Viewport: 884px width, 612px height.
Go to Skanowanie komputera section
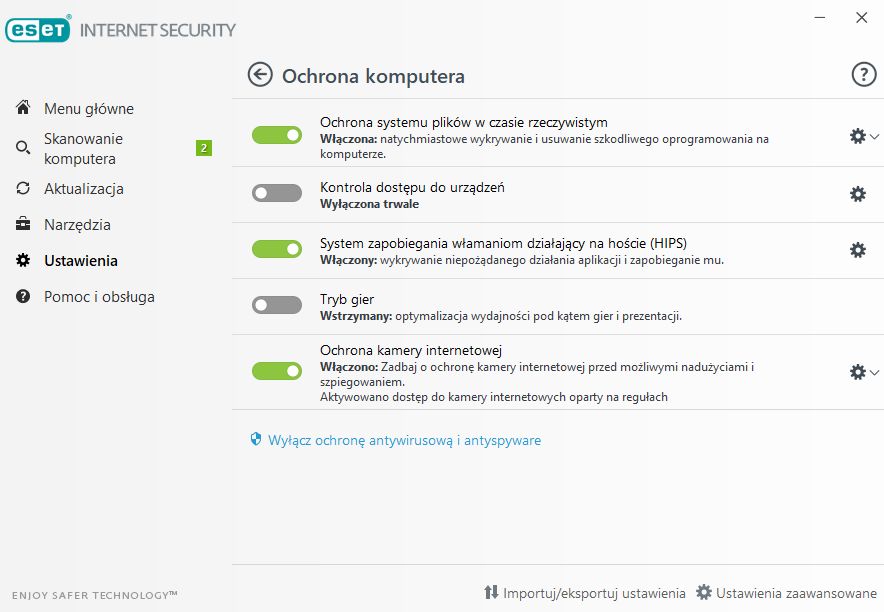pyautogui.click(x=83, y=148)
